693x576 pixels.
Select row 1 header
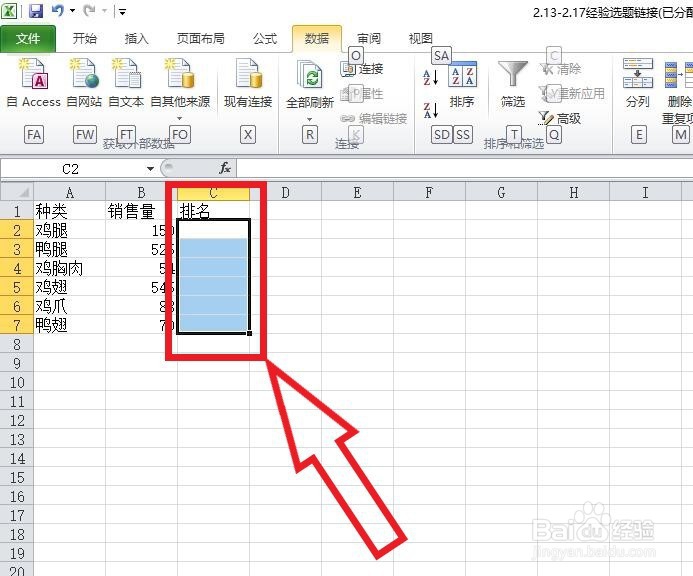click(17, 211)
